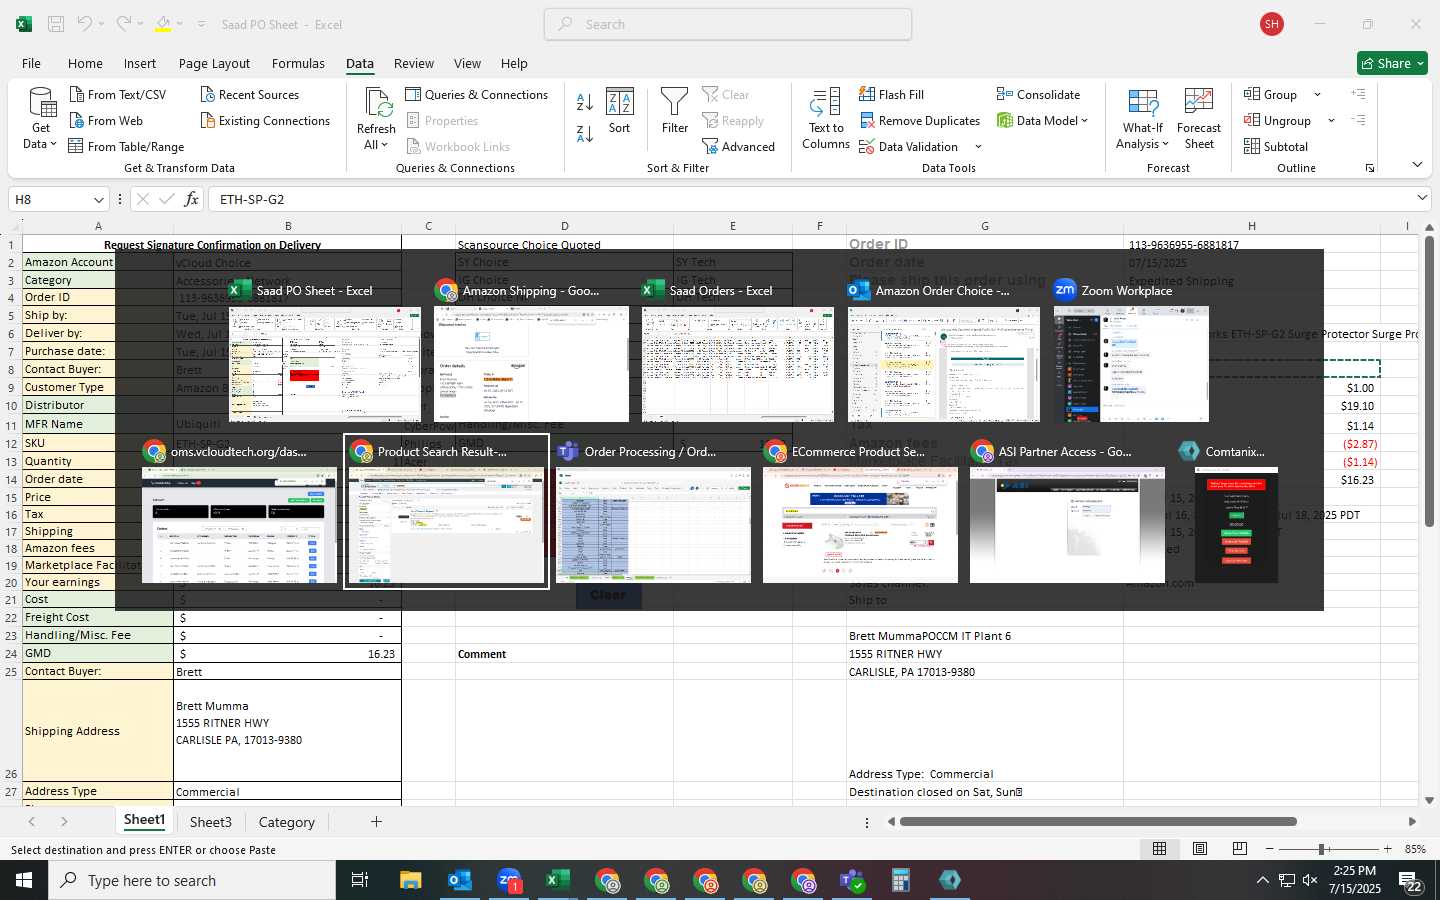The height and width of the screenshot is (900, 1440).
Task: Click the Share button
Action: [x=1393, y=63]
